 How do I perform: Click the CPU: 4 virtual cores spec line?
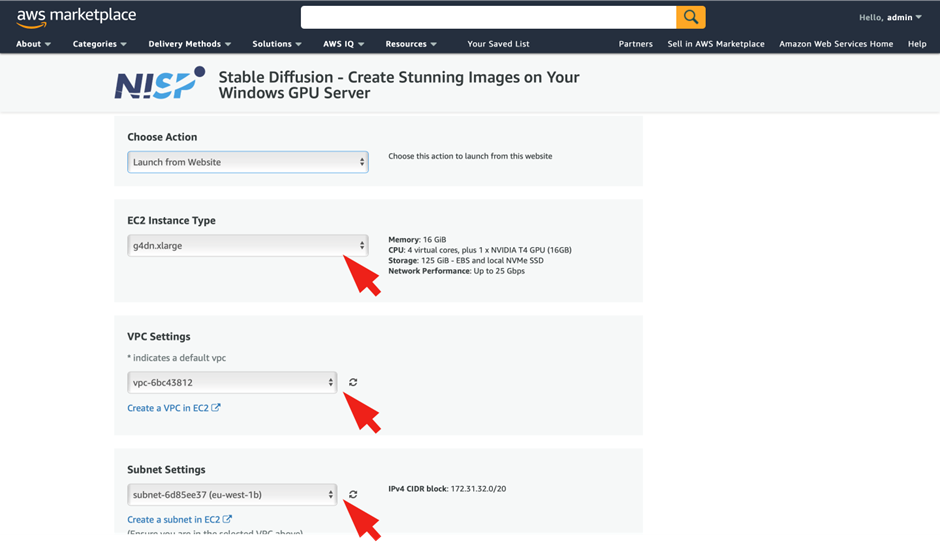click(480, 250)
